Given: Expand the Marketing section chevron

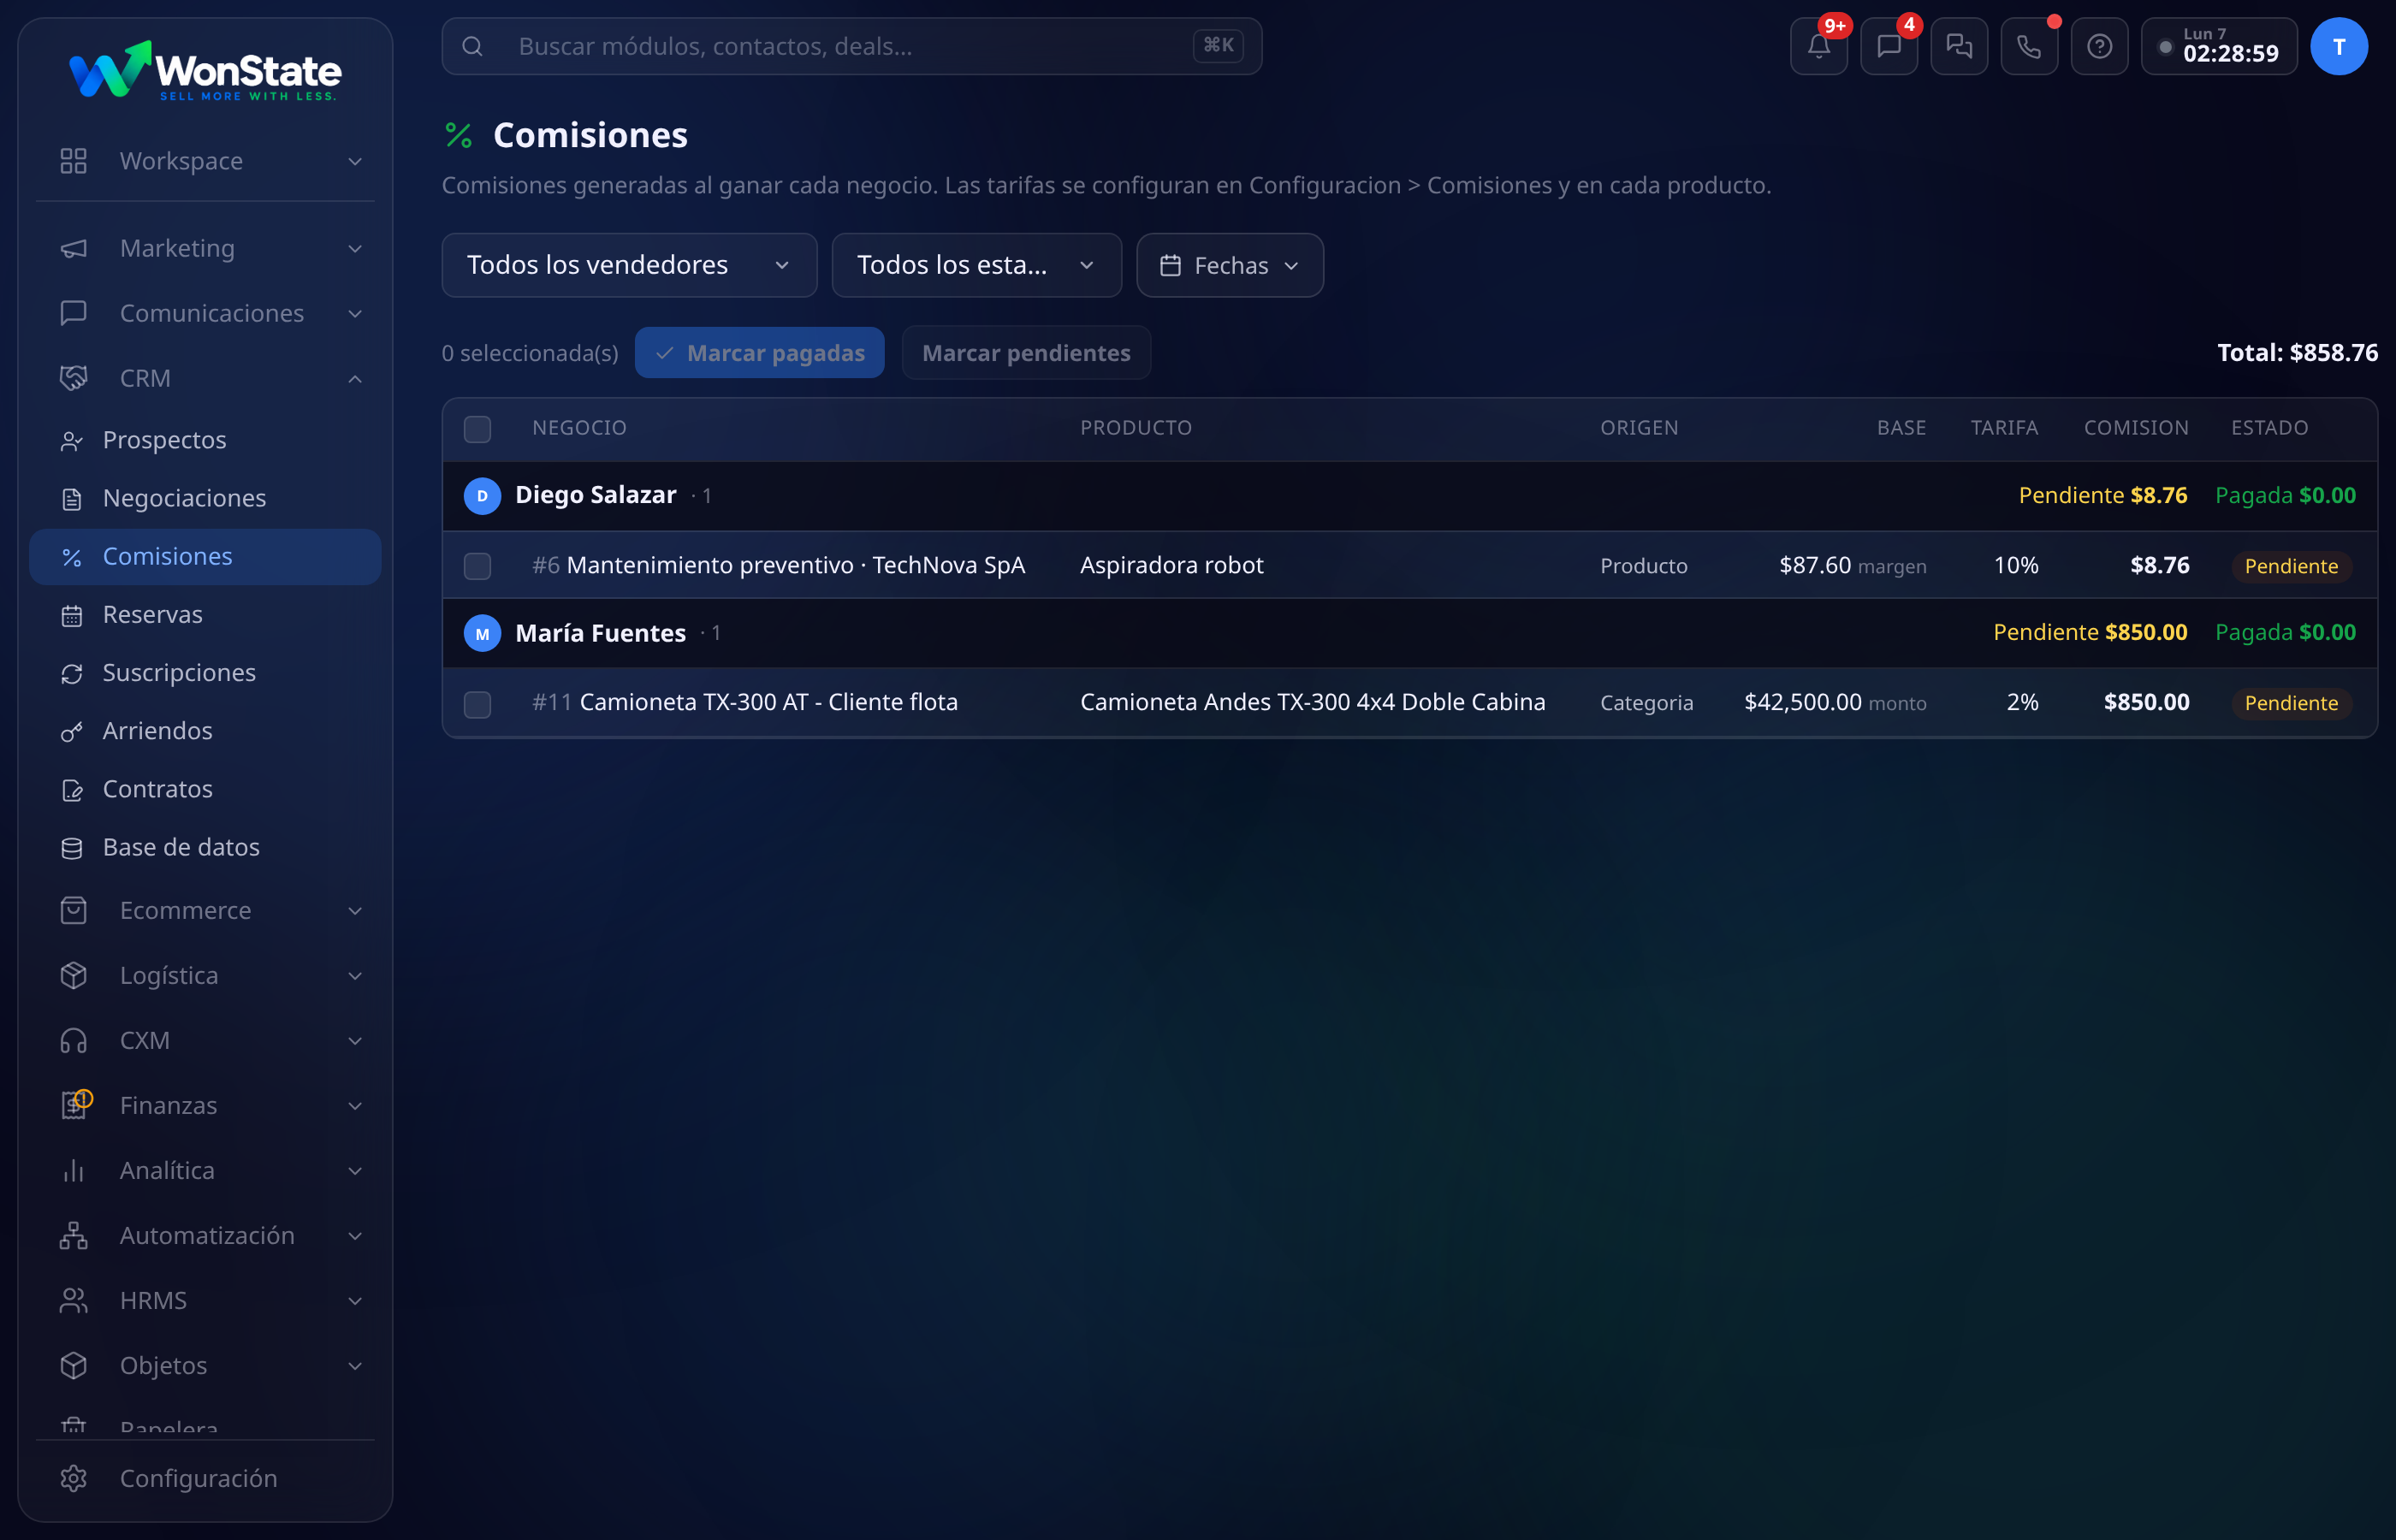Looking at the screenshot, I should (x=355, y=248).
